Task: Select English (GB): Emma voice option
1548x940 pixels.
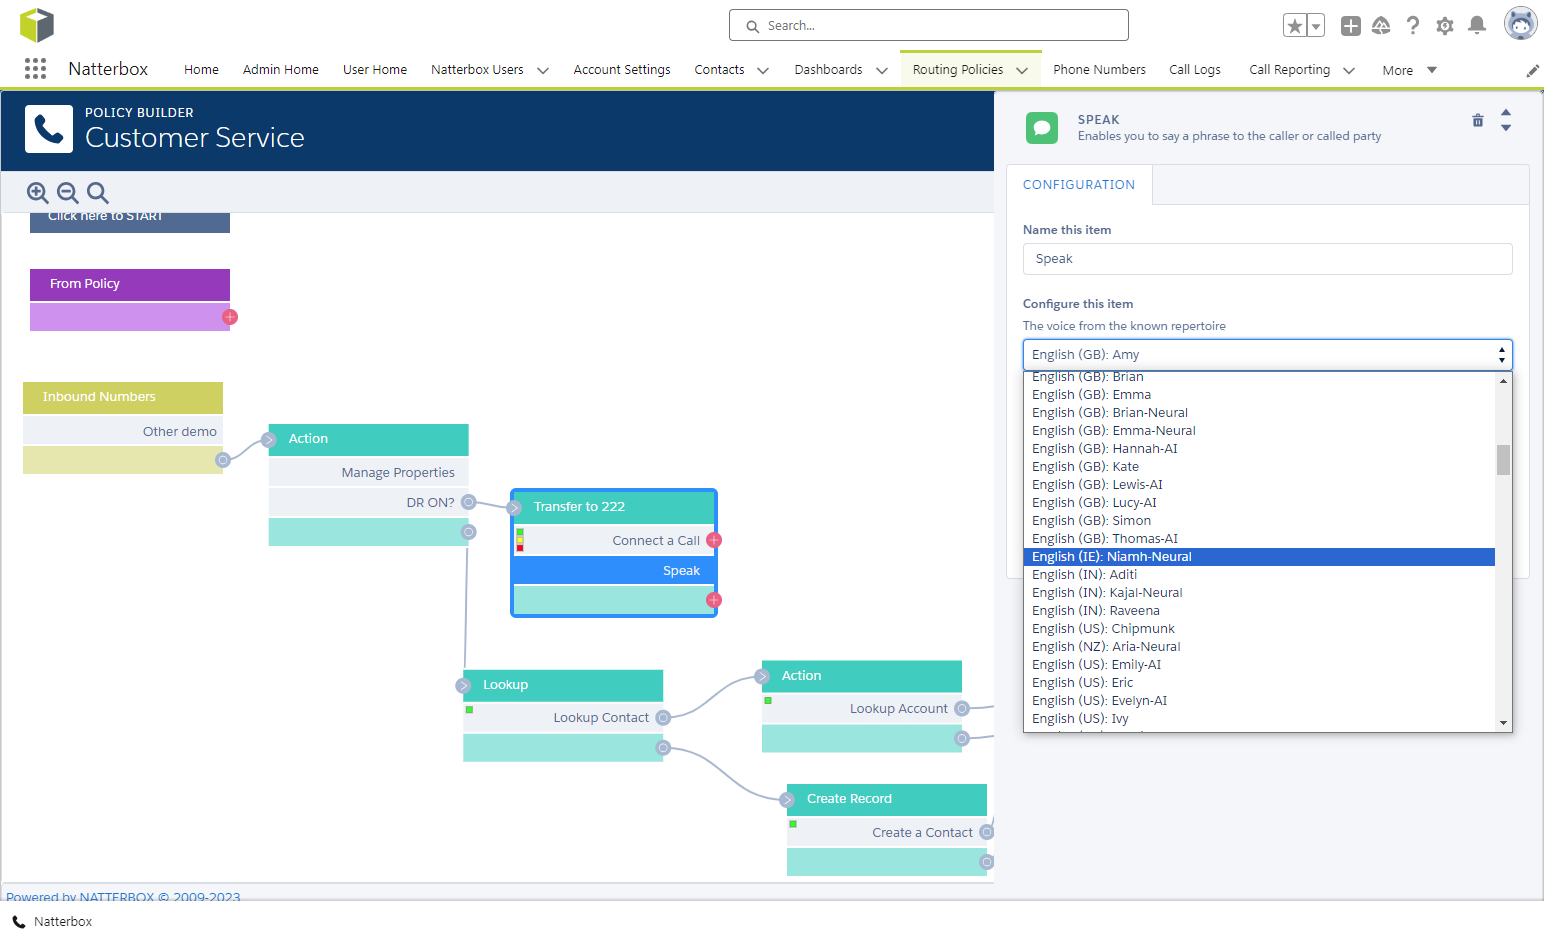Action: point(1259,395)
